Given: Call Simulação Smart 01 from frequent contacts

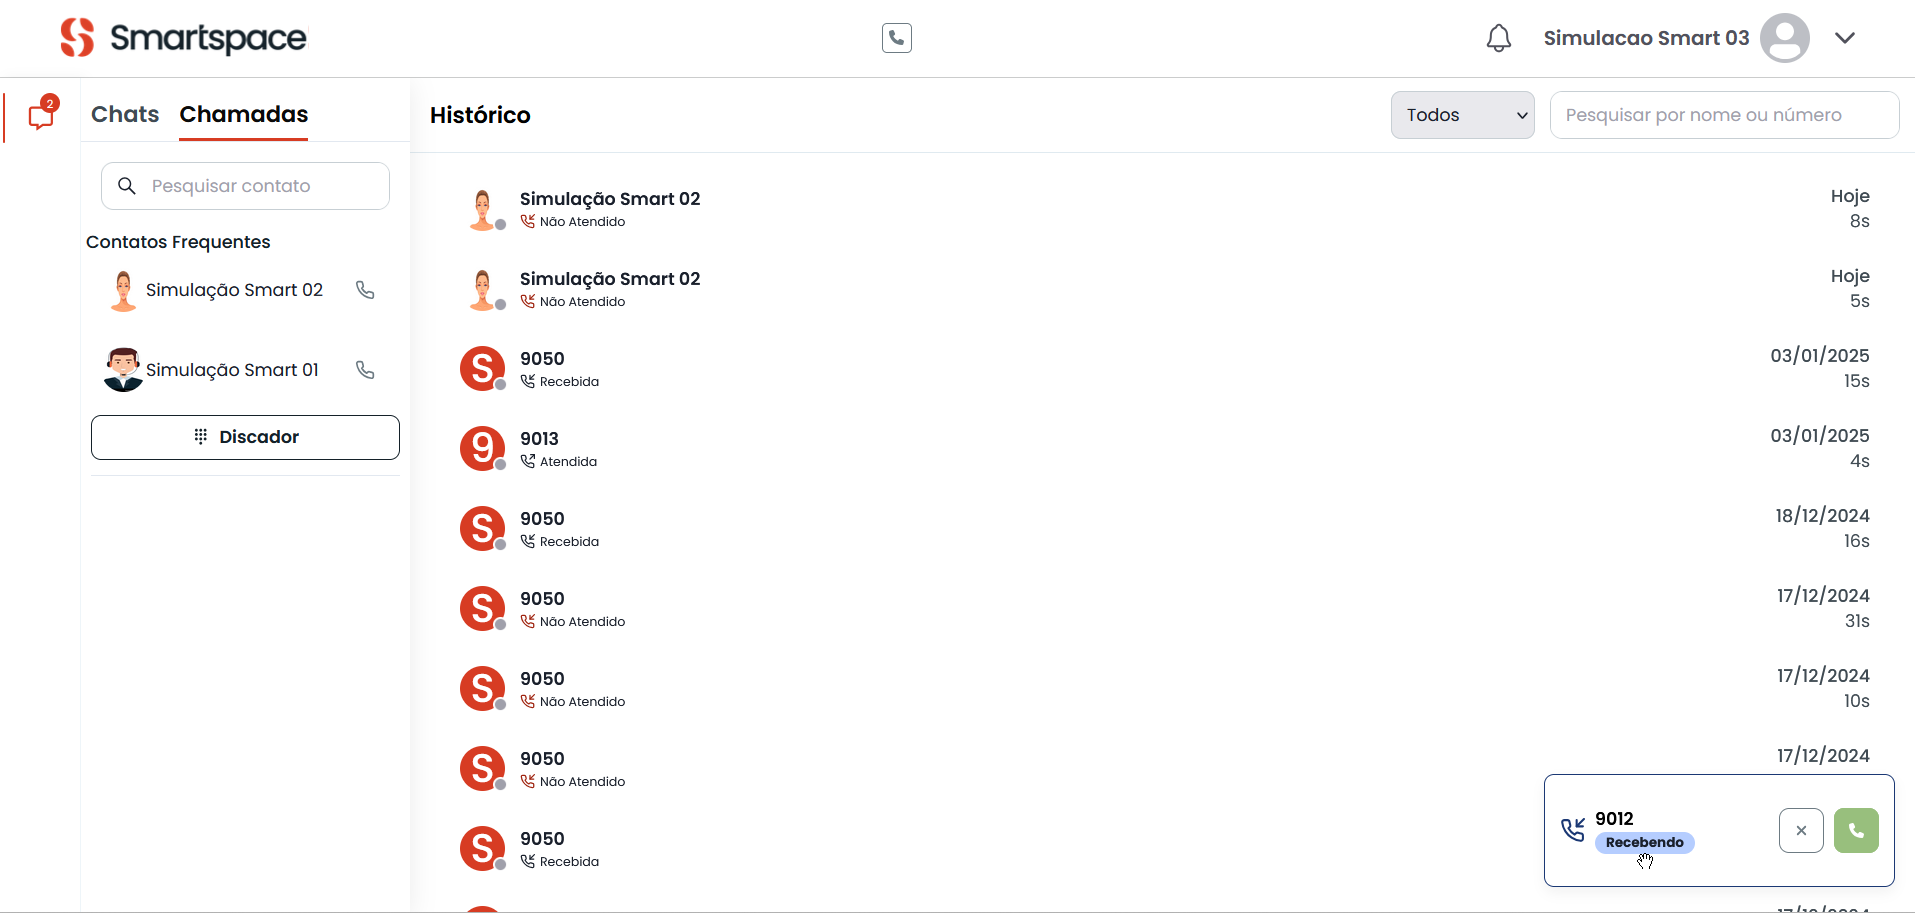Looking at the screenshot, I should pos(365,370).
